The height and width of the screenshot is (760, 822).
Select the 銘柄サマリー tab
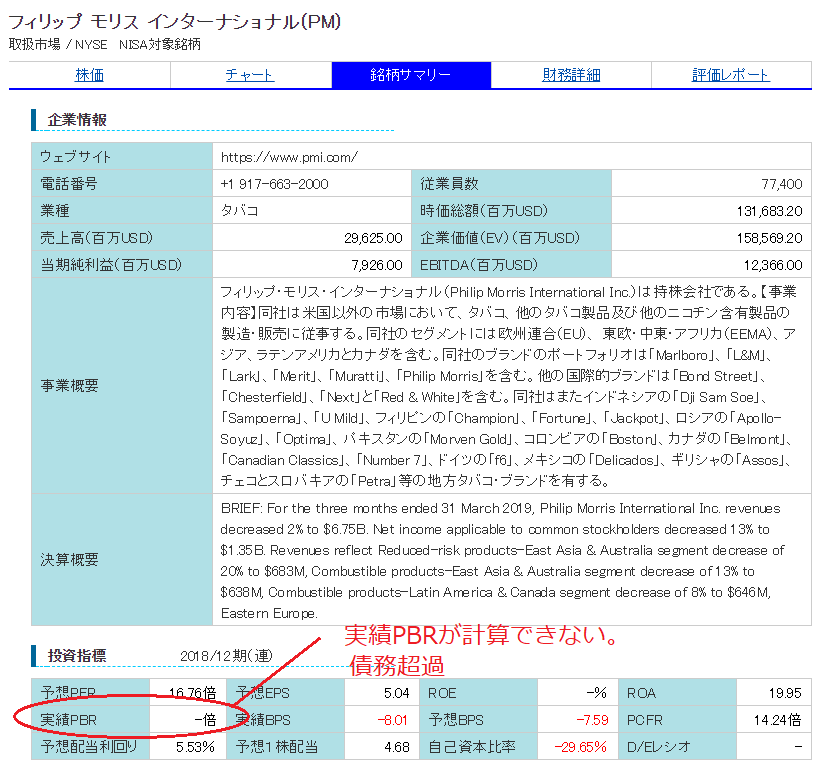(411, 75)
